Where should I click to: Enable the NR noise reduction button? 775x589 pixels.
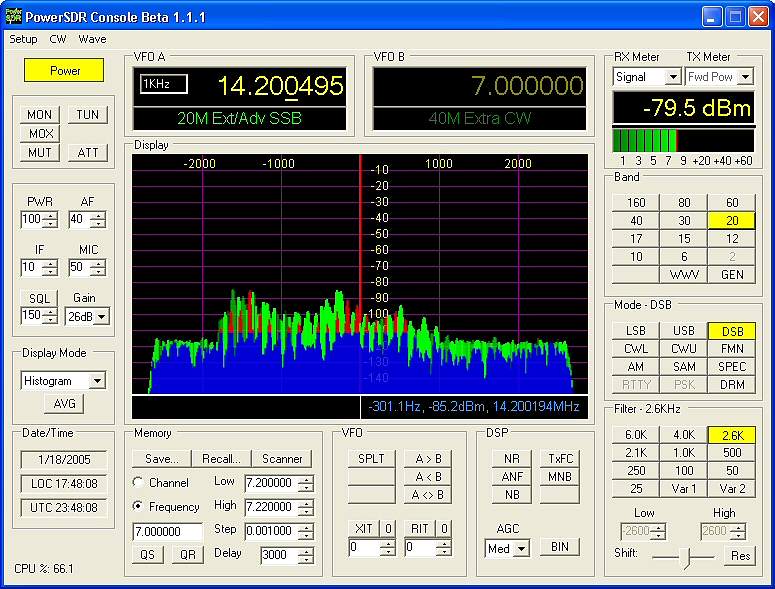pyautogui.click(x=512, y=459)
